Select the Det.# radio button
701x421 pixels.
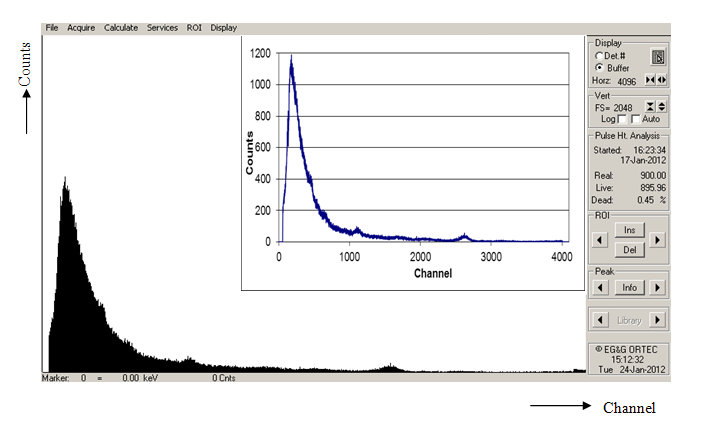tap(599, 55)
